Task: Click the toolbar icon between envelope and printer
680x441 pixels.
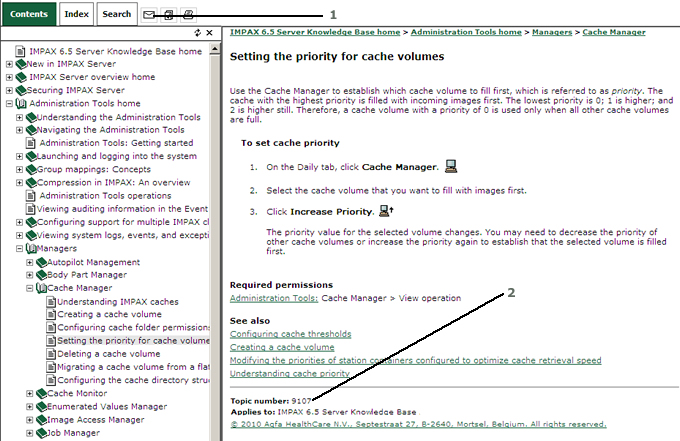Action: pyautogui.click(x=169, y=15)
